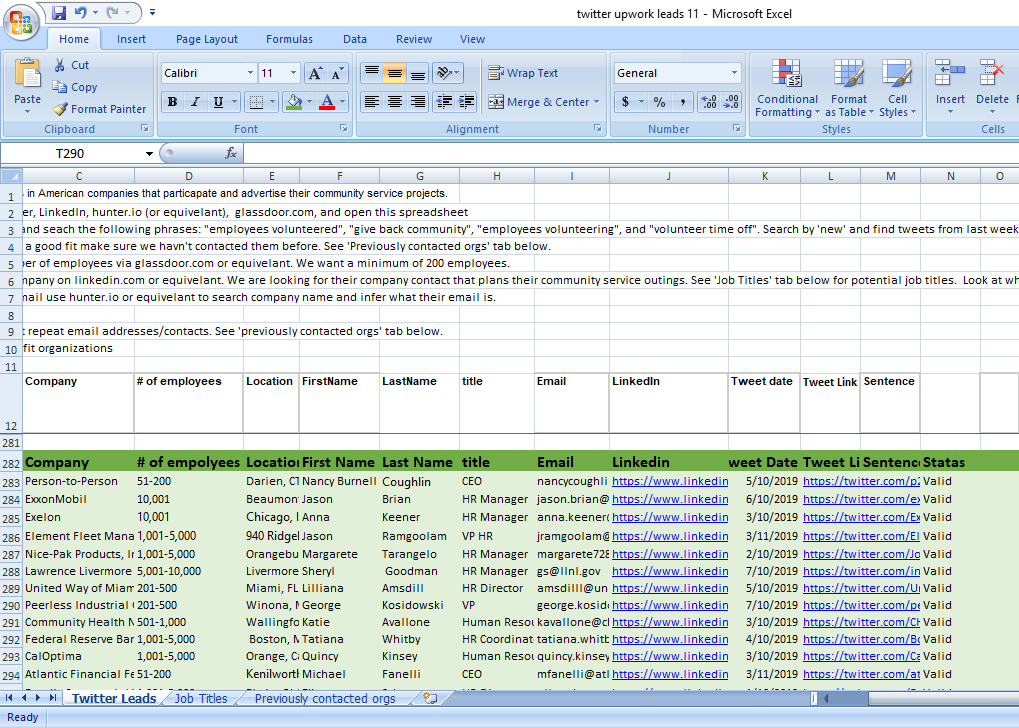Click the Fill Color paint bucket swatch
This screenshot has height=728, width=1019.
tap(292, 102)
